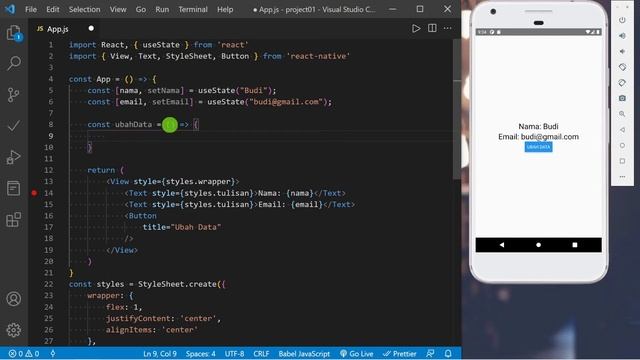
Task: Click the emulator volume down icon
Action: (622, 51)
